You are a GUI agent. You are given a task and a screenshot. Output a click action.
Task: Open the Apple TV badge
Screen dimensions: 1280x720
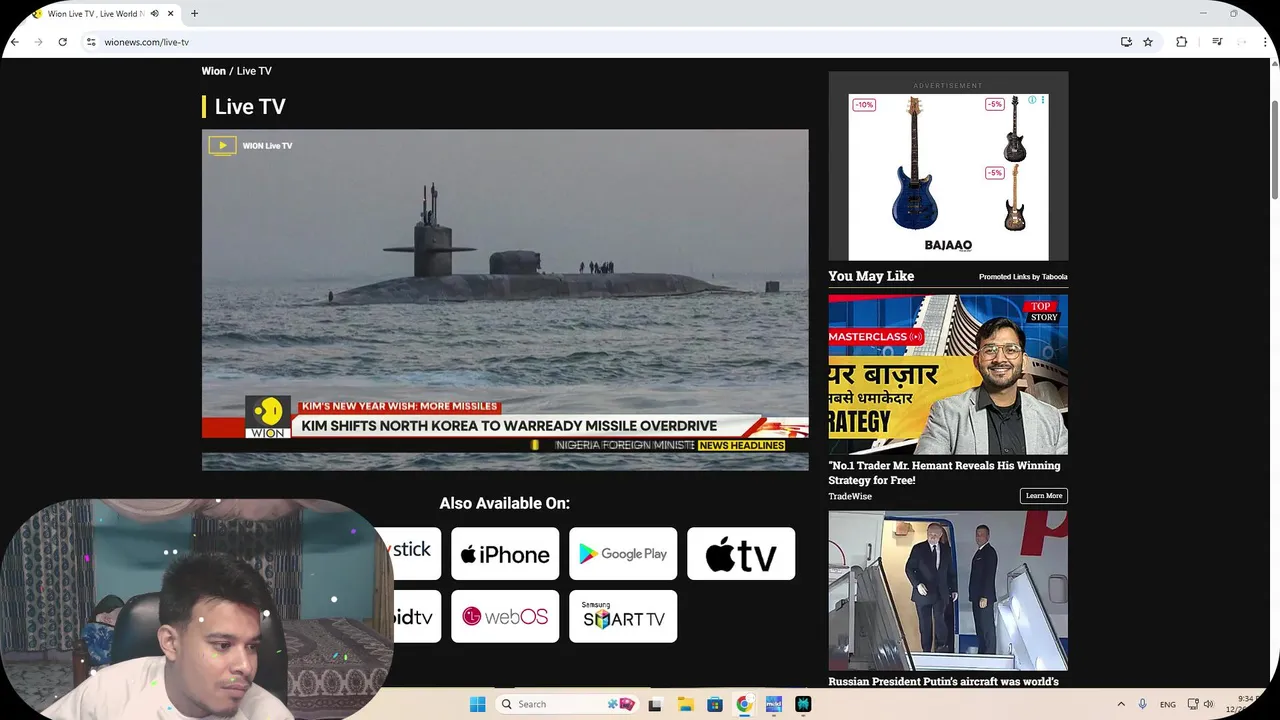[741, 554]
